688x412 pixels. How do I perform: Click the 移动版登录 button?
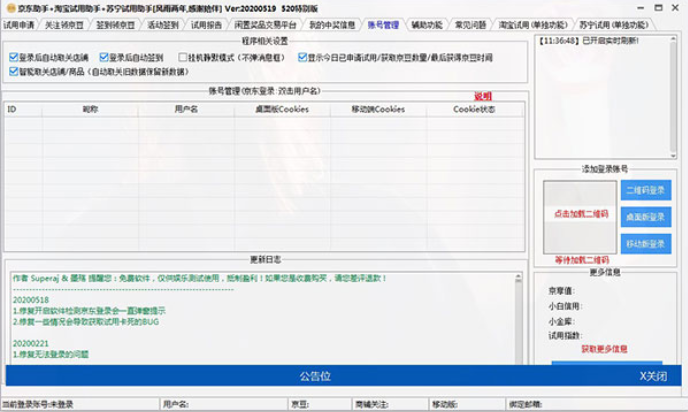click(x=645, y=244)
